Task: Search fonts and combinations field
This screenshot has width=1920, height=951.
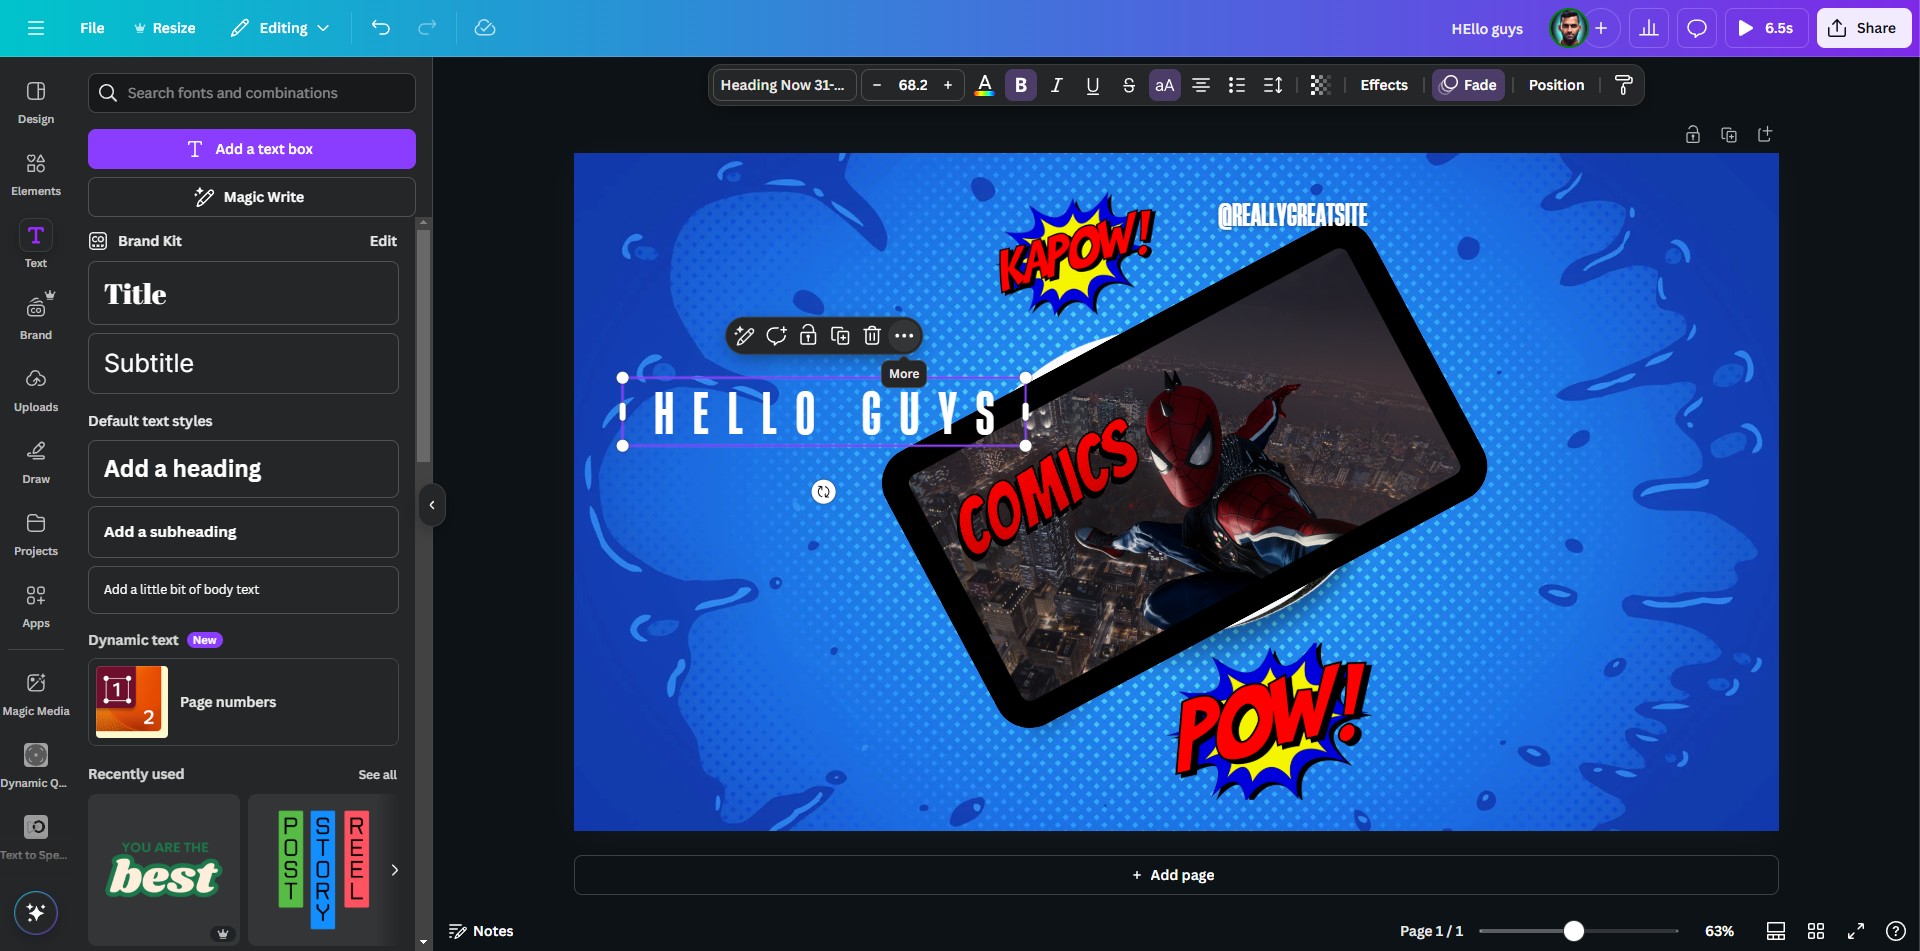Action: pos(252,93)
